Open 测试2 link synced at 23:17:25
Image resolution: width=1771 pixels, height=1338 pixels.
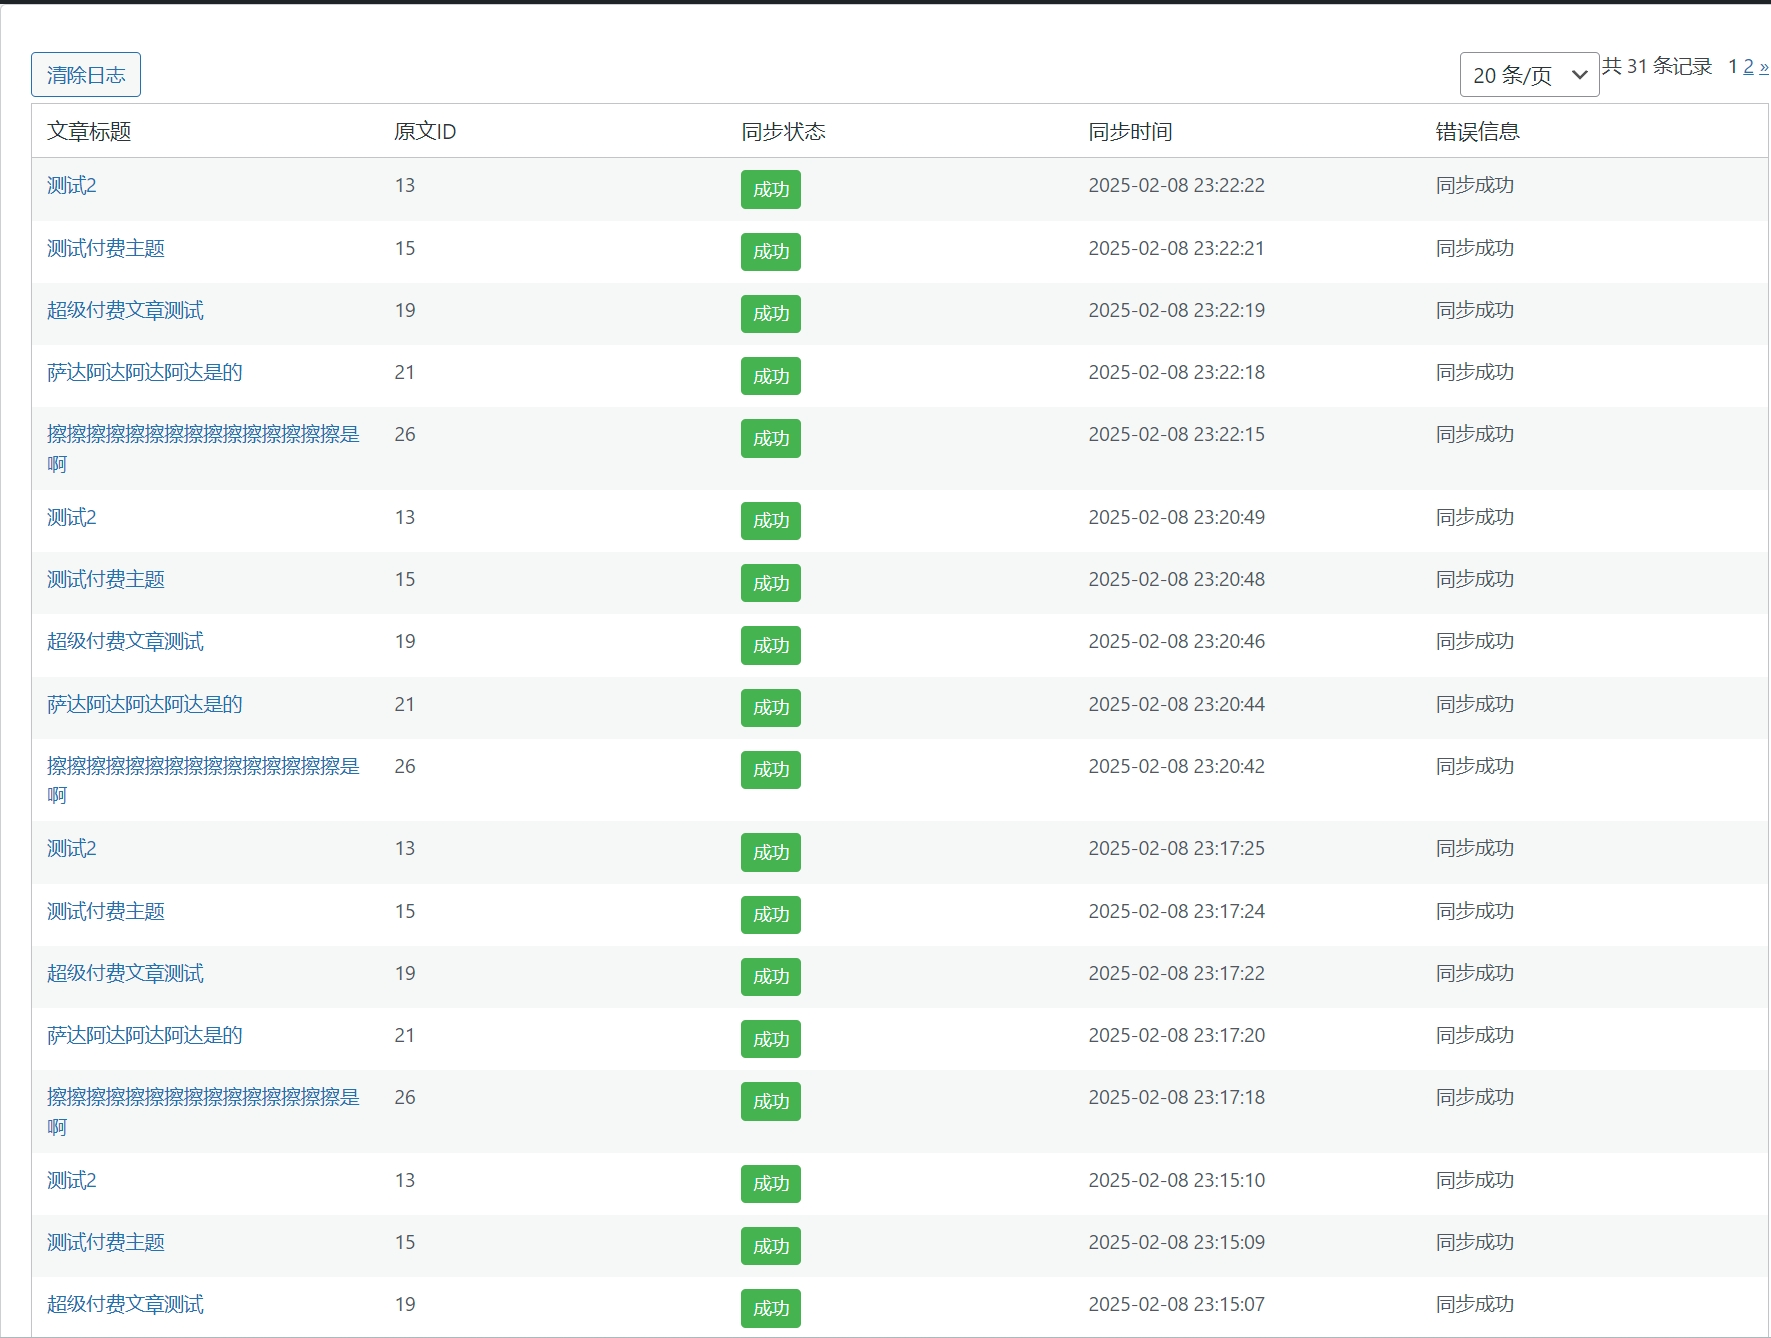(72, 848)
